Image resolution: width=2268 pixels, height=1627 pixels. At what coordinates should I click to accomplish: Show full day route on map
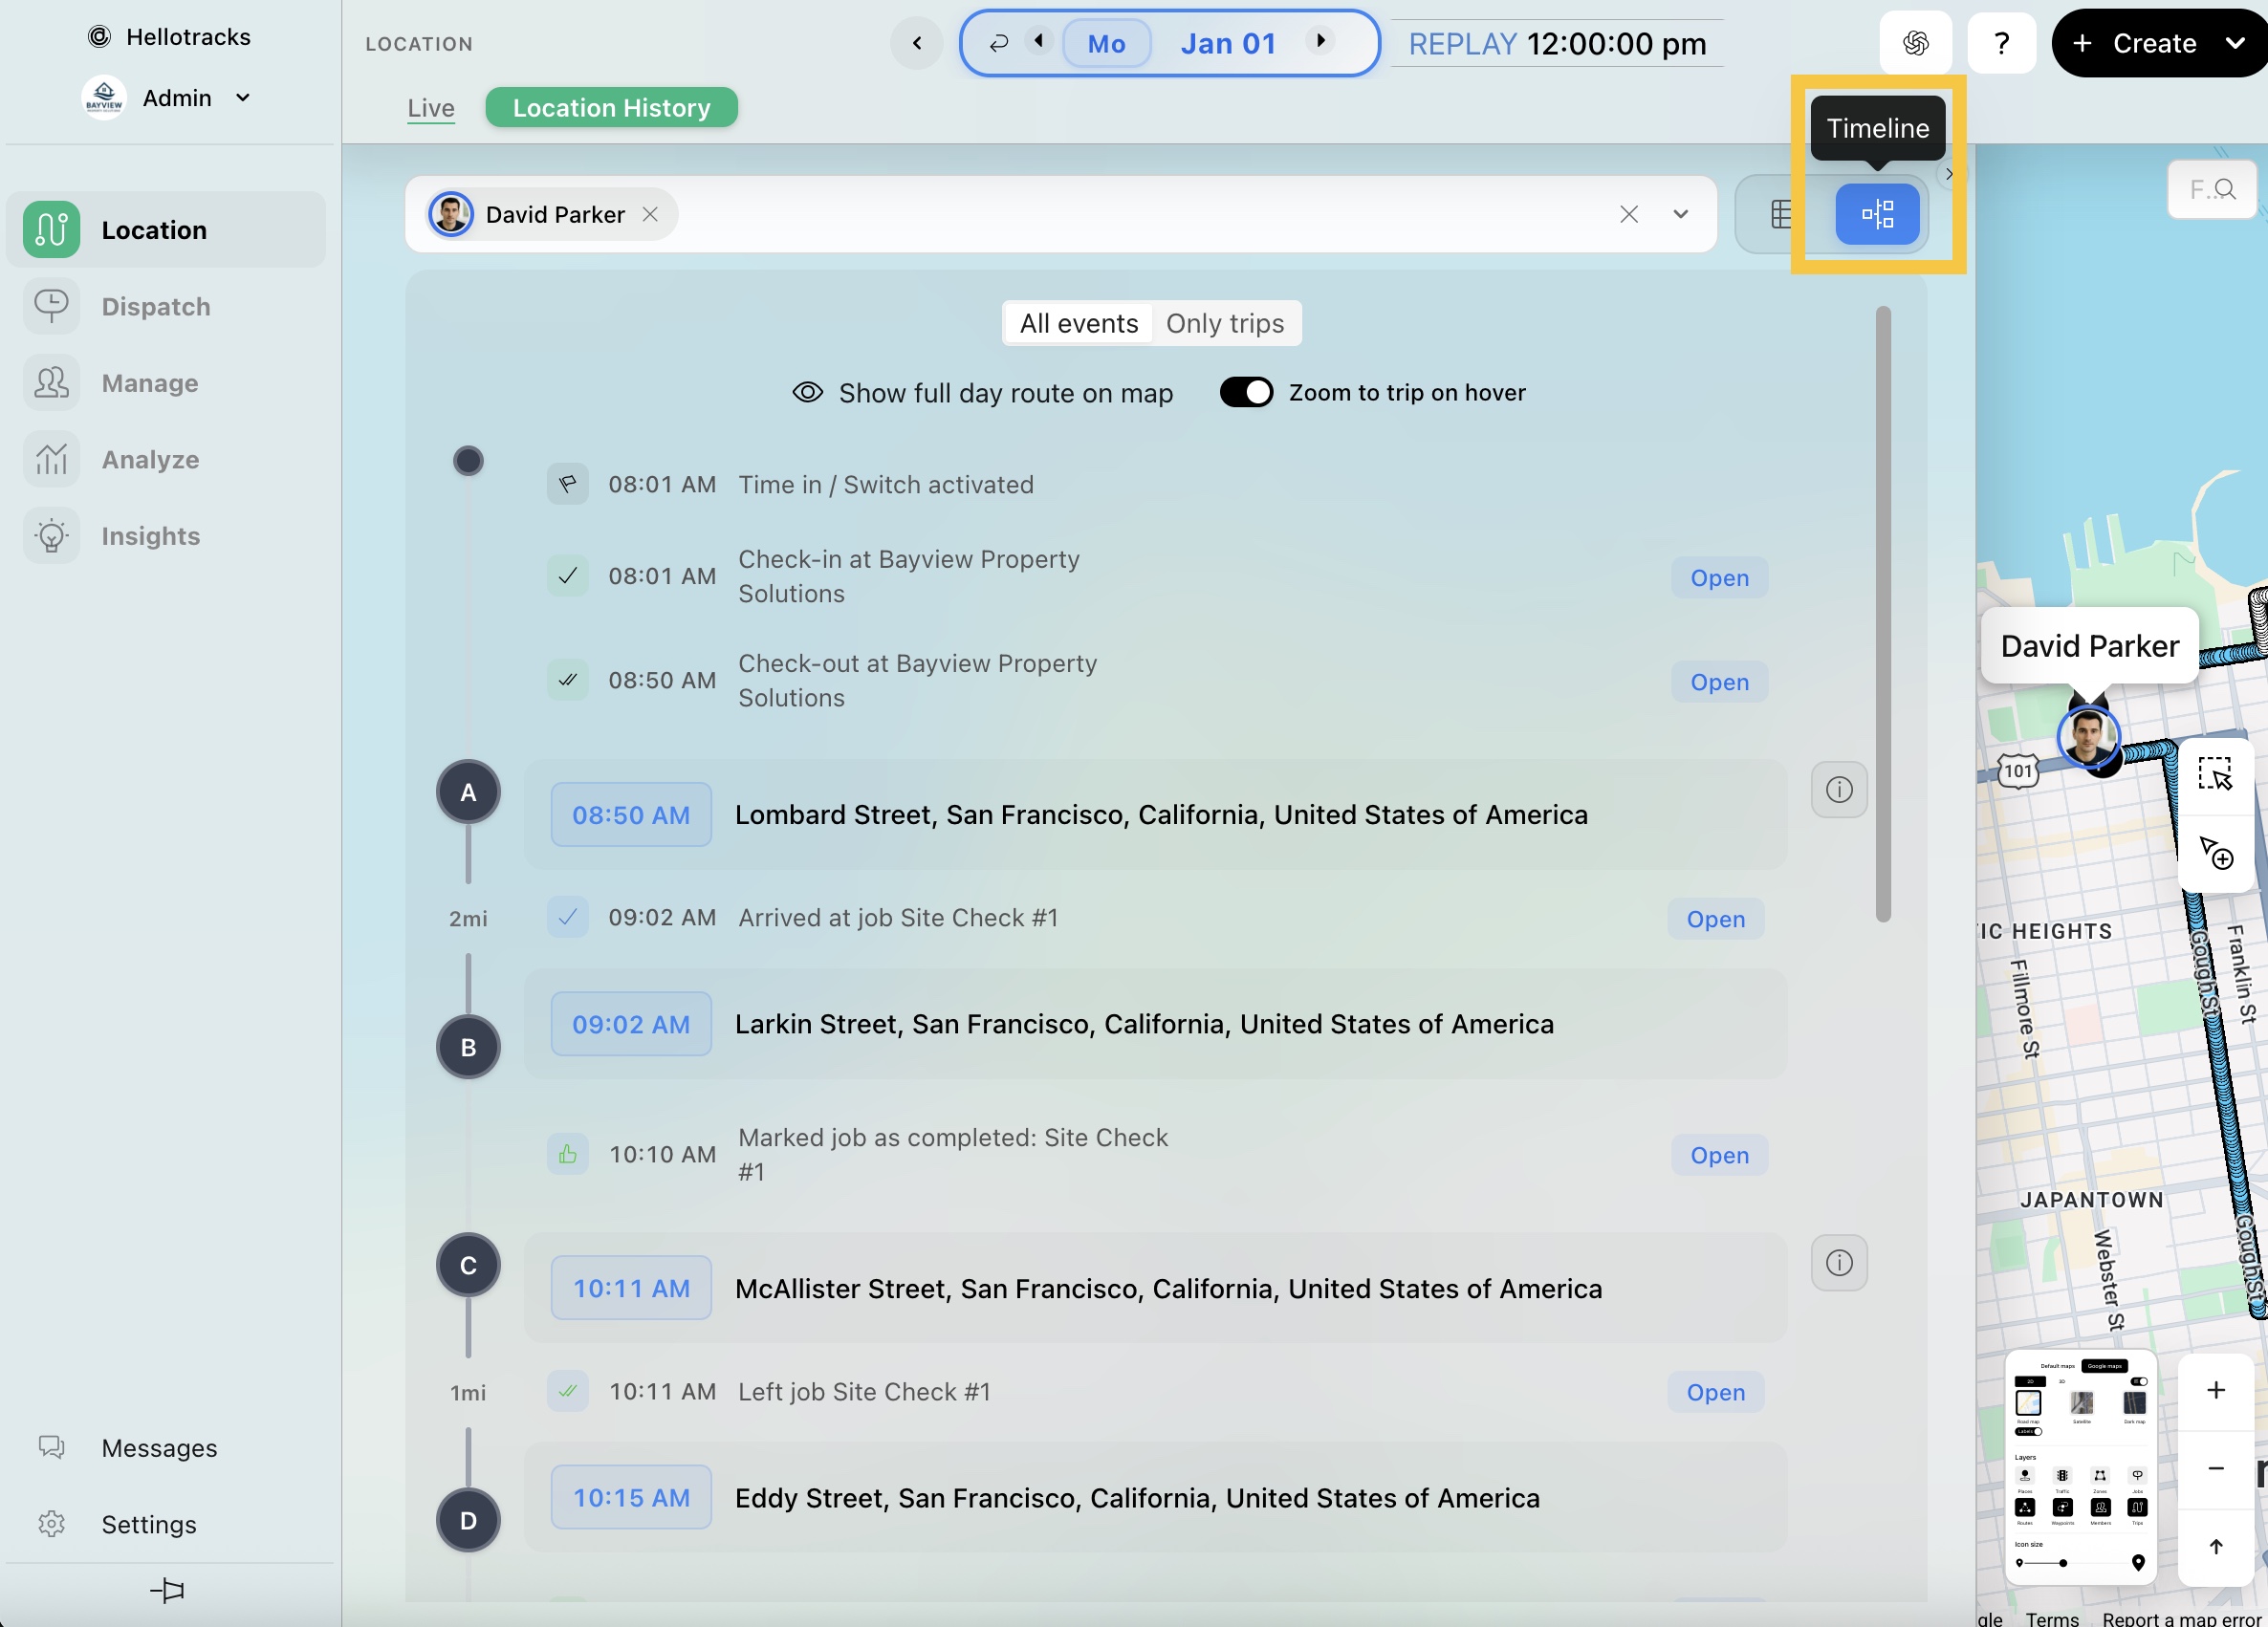pyautogui.click(x=982, y=393)
